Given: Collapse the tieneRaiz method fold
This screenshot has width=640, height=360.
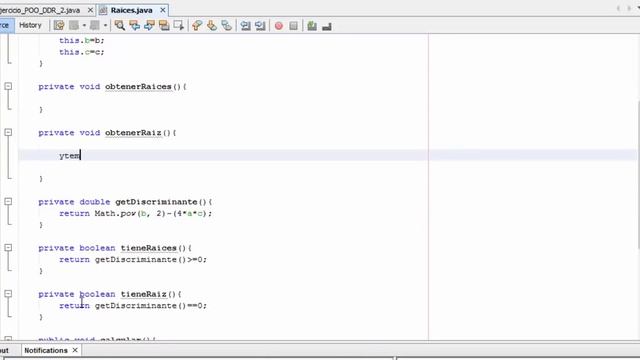Looking at the screenshot, I should [8, 294].
